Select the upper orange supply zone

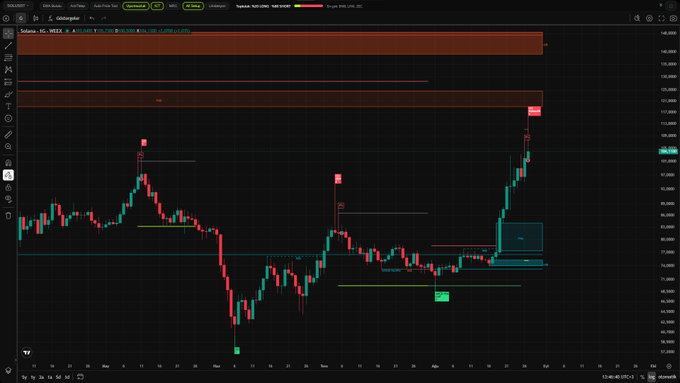pos(280,43)
